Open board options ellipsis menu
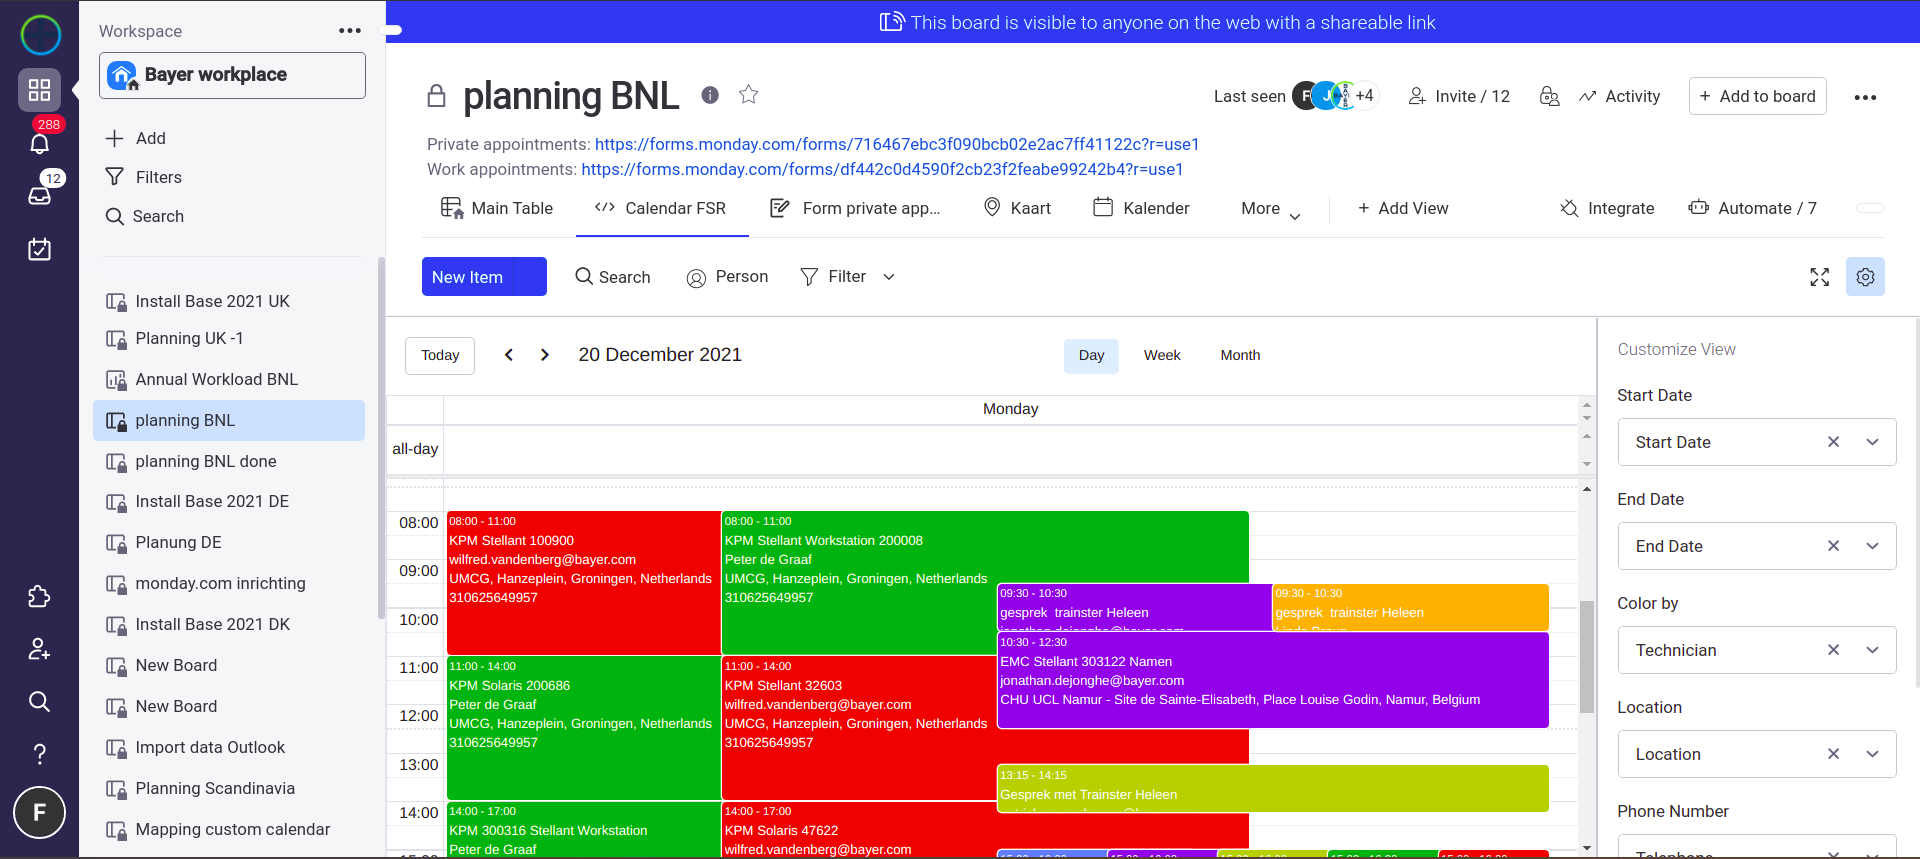The width and height of the screenshot is (1920, 859). pyautogui.click(x=1865, y=97)
